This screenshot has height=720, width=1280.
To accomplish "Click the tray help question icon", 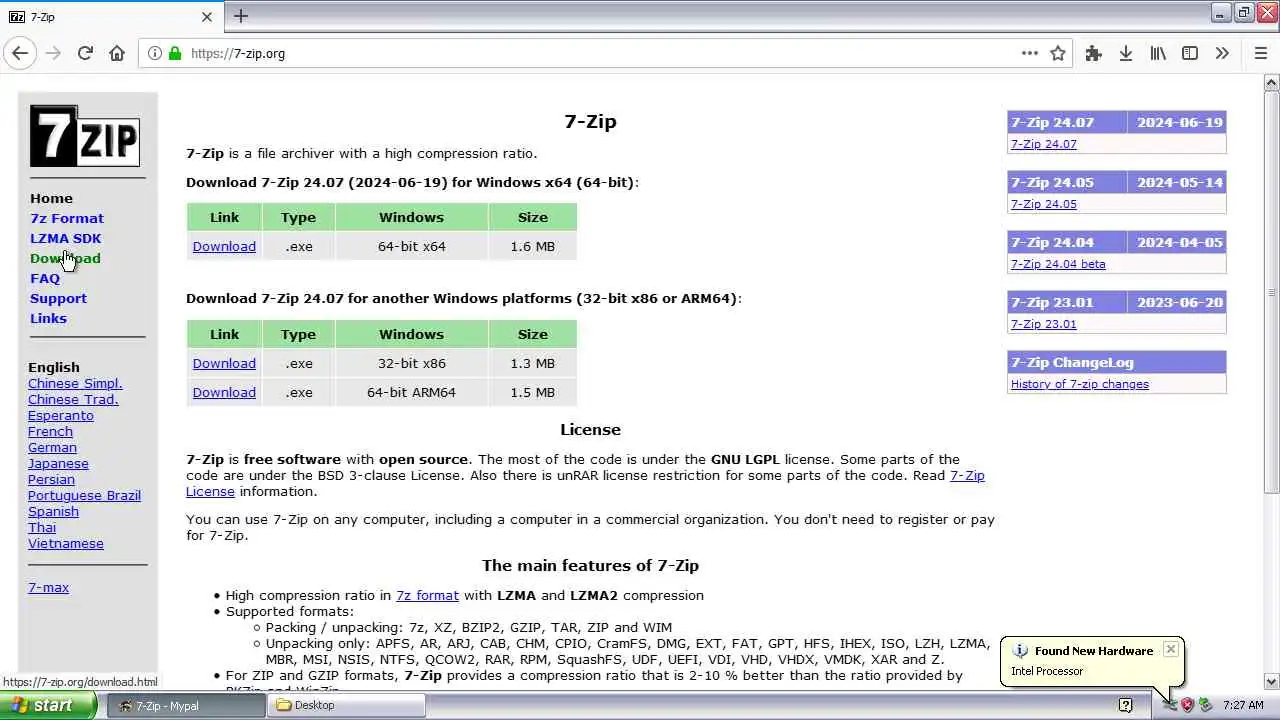I will (x=1125, y=705).
